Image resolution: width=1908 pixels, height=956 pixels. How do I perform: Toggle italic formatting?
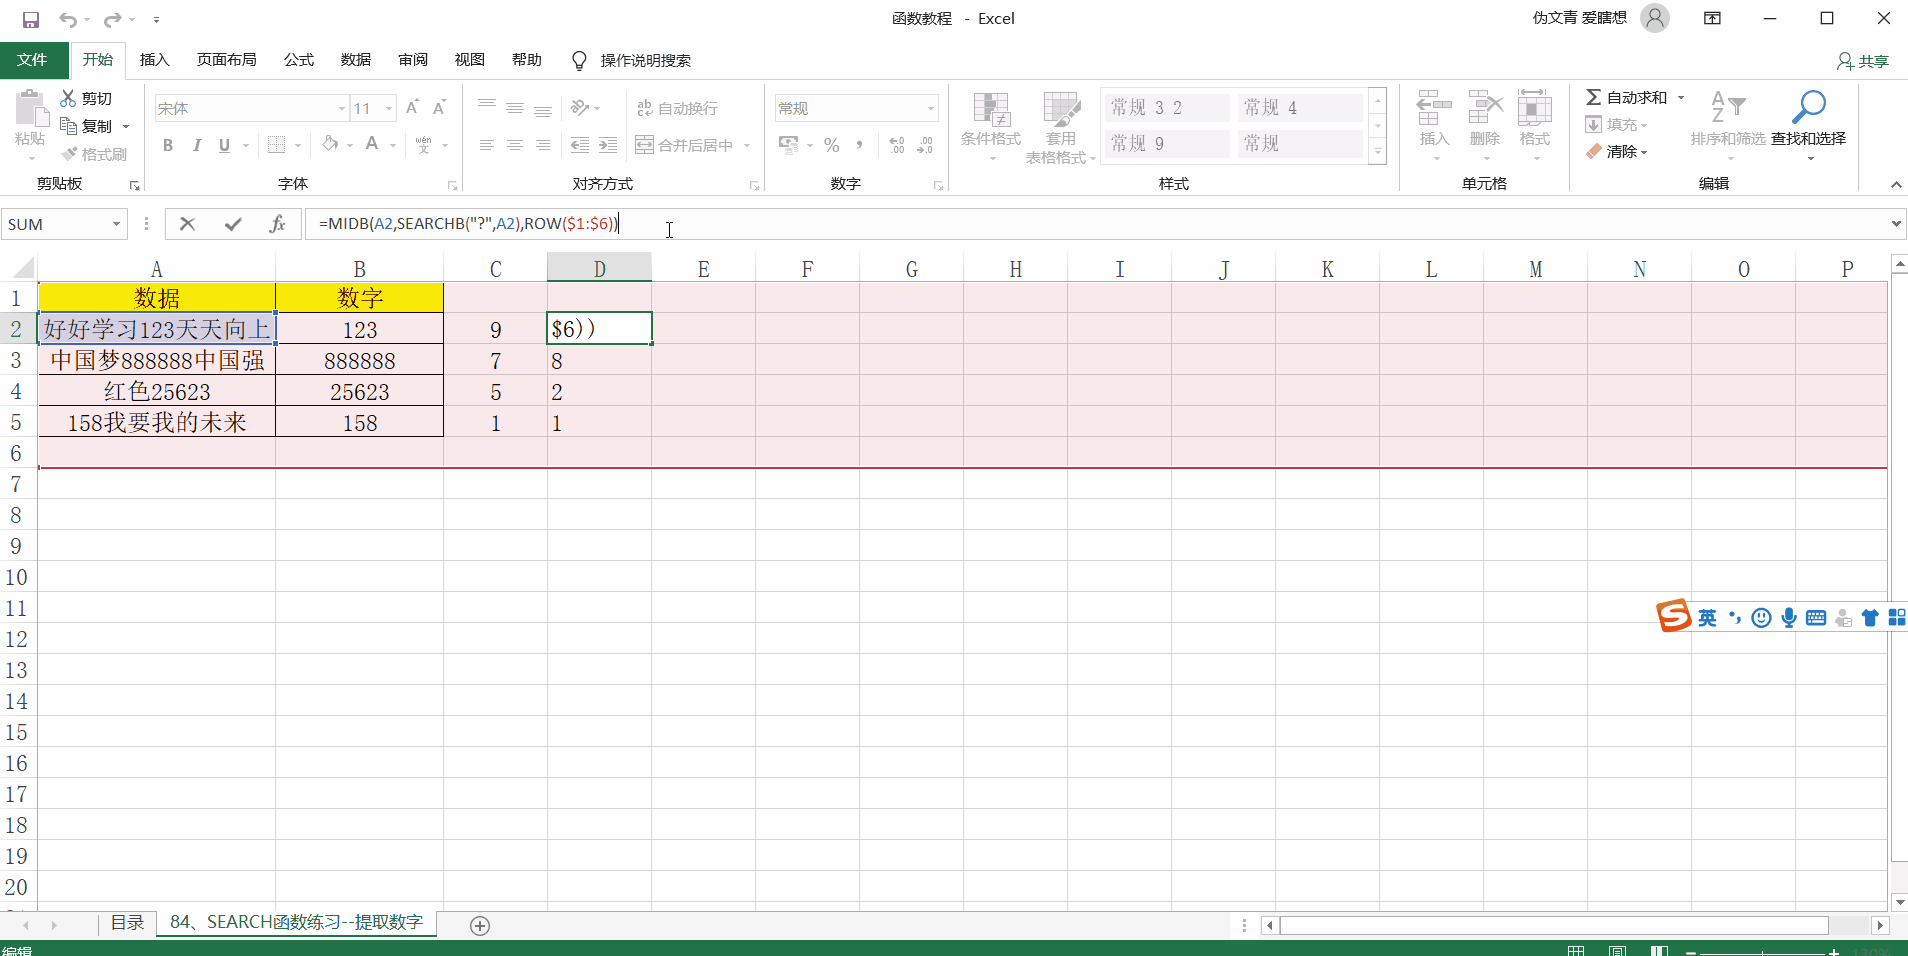pyautogui.click(x=196, y=145)
